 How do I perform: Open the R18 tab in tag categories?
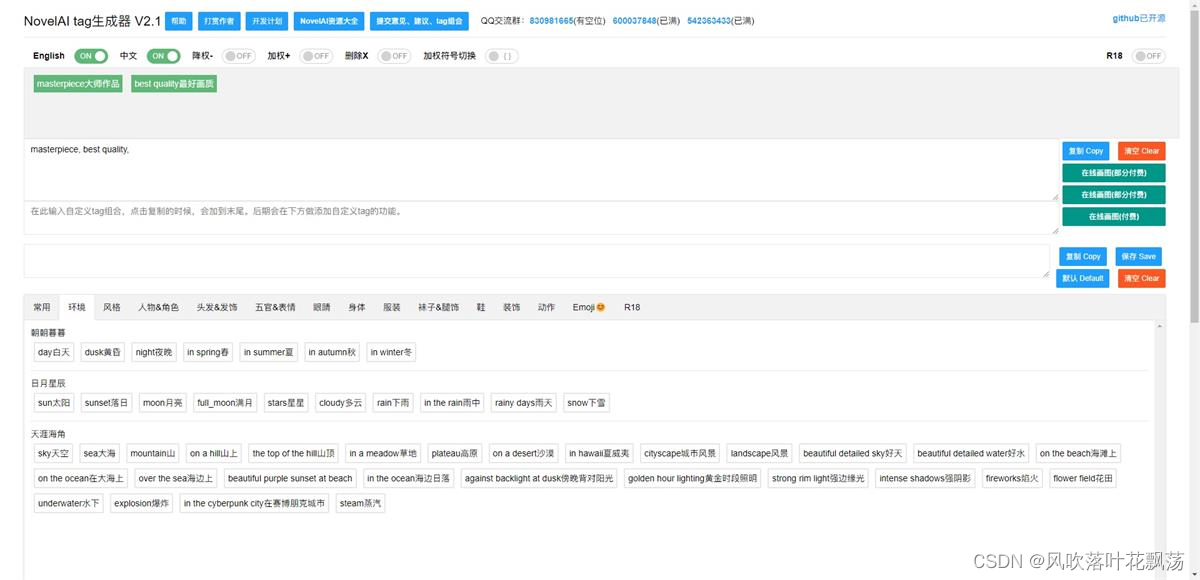tap(632, 307)
